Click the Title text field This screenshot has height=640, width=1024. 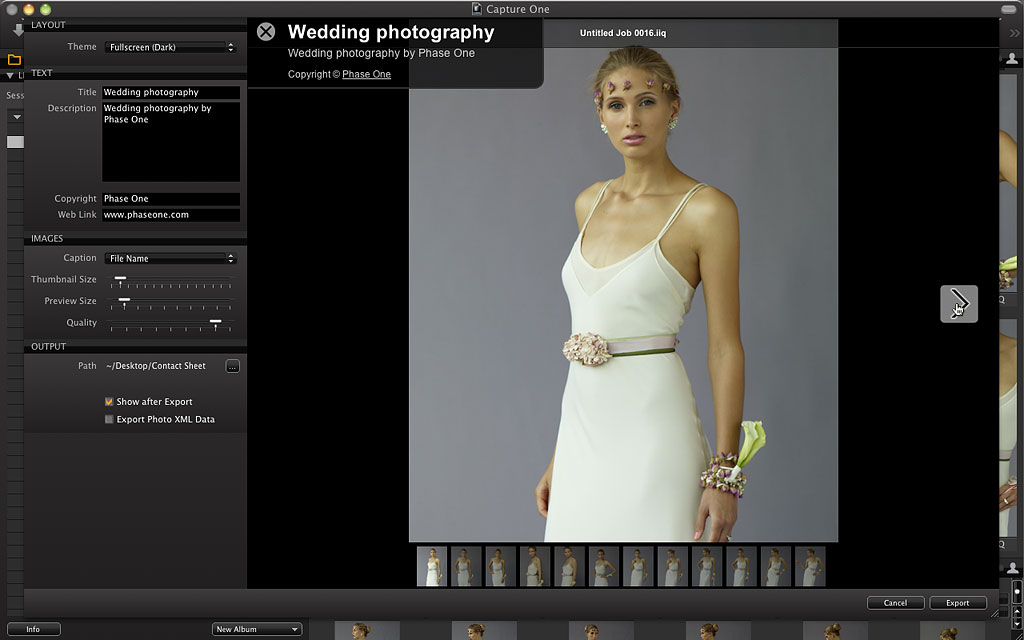pyautogui.click(x=171, y=93)
